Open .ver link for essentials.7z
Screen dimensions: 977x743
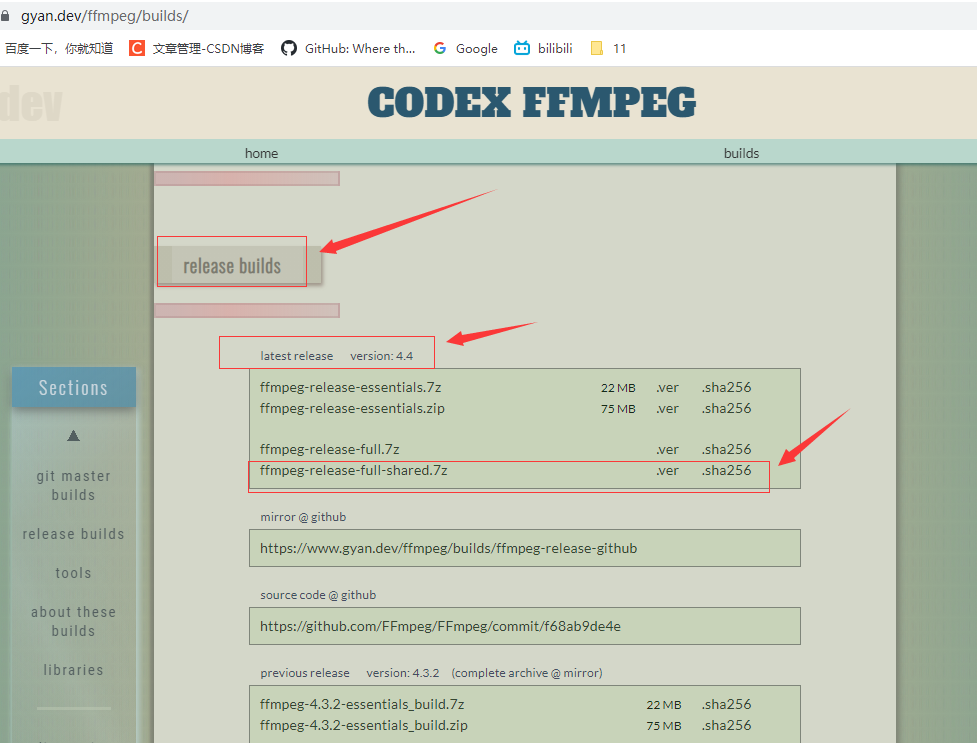click(x=667, y=388)
